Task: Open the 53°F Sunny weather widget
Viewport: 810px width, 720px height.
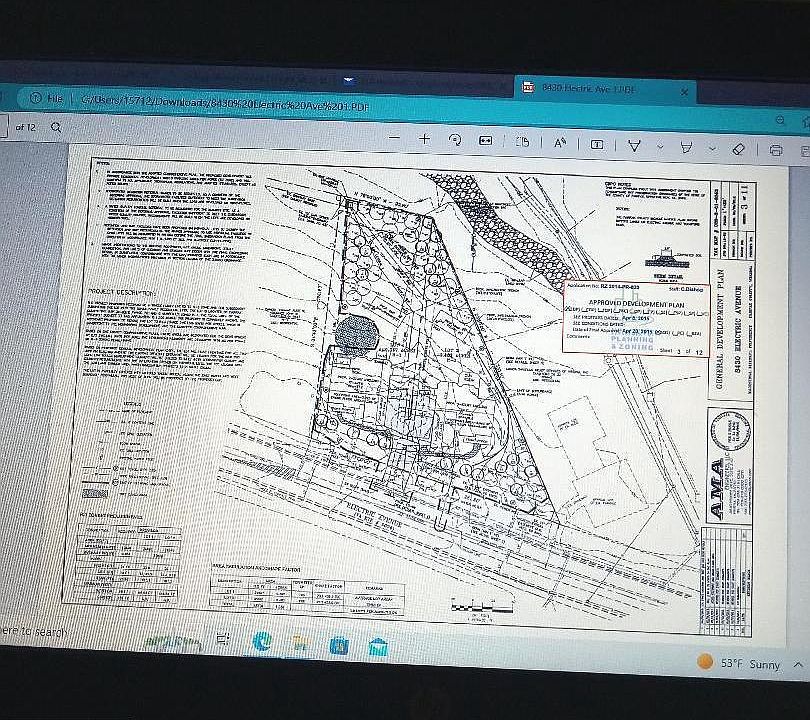Action: [x=740, y=664]
